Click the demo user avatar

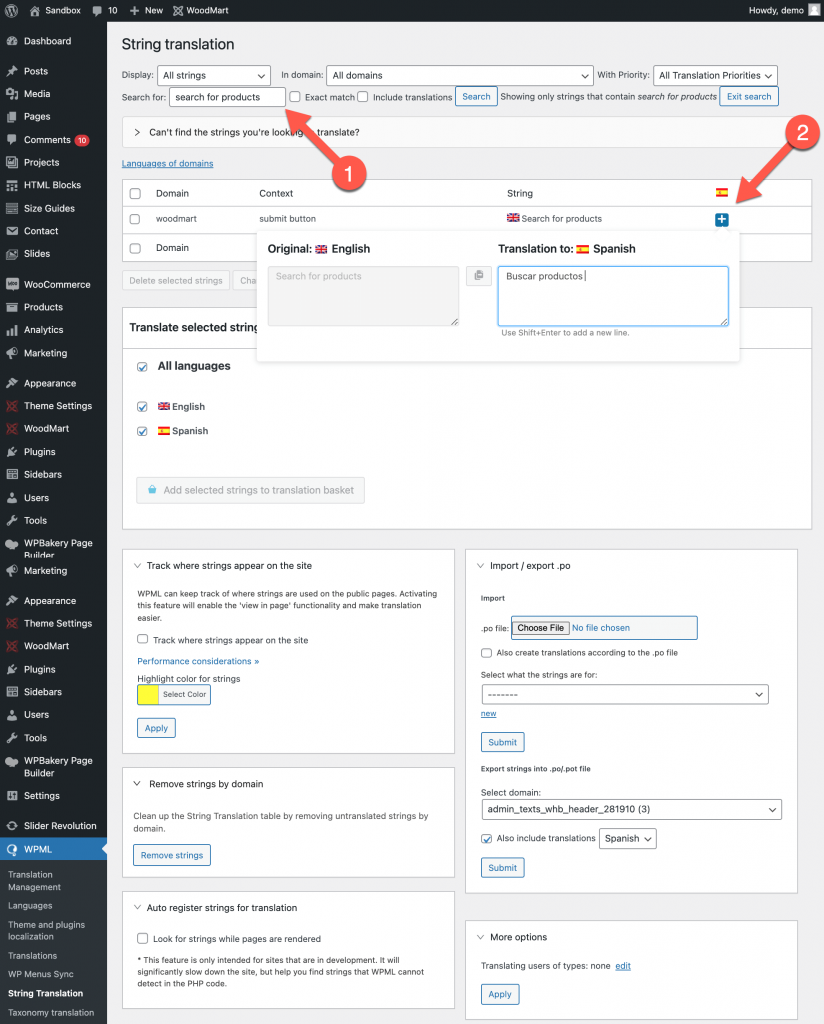click(x=814, y=10)
